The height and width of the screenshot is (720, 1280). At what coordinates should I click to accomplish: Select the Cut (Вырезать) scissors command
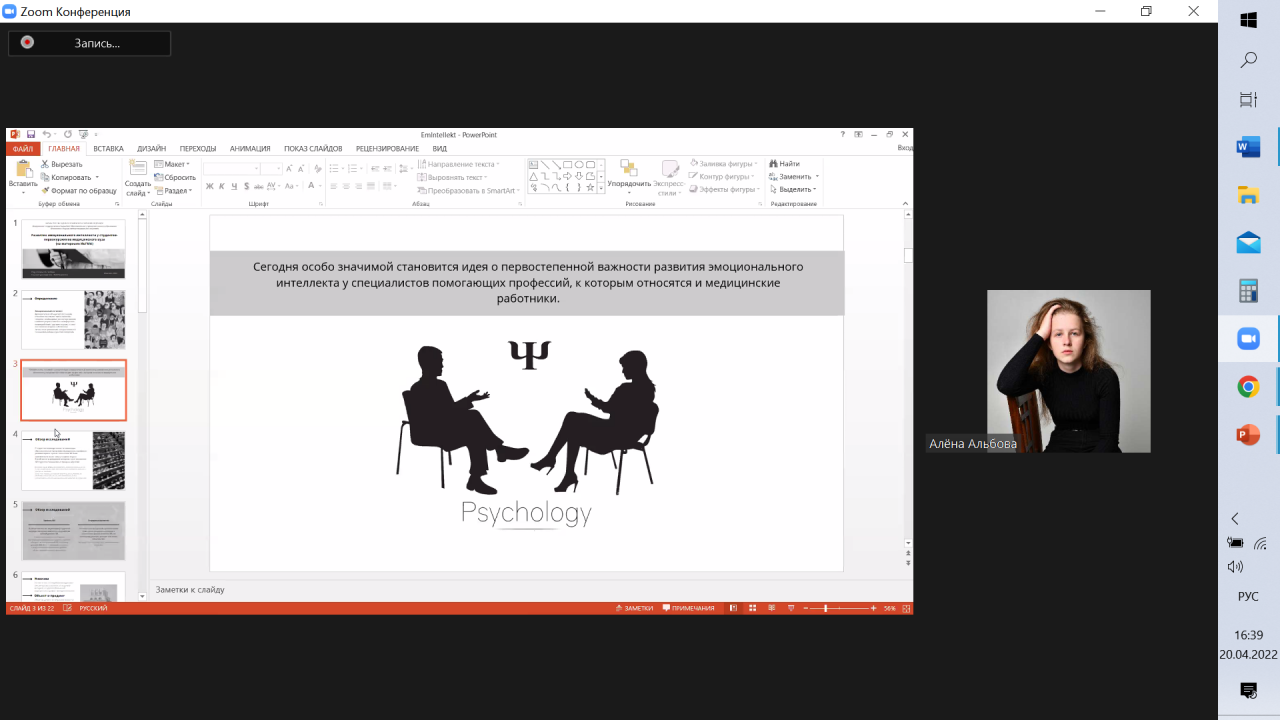(x=62, y=164)
